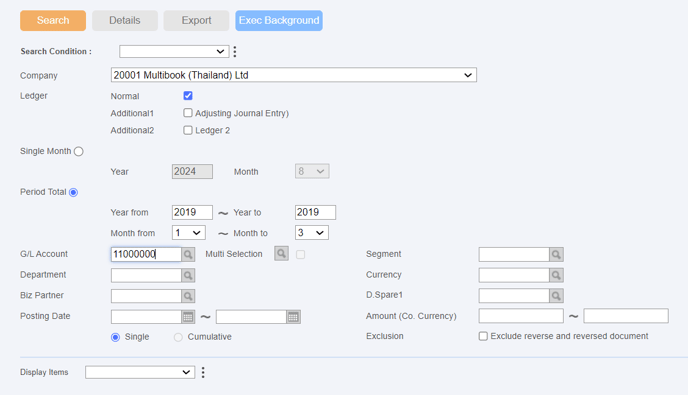The image size is (688, 395).
Task: Open the Display Items dropdown
Action: tap(140, 372)
